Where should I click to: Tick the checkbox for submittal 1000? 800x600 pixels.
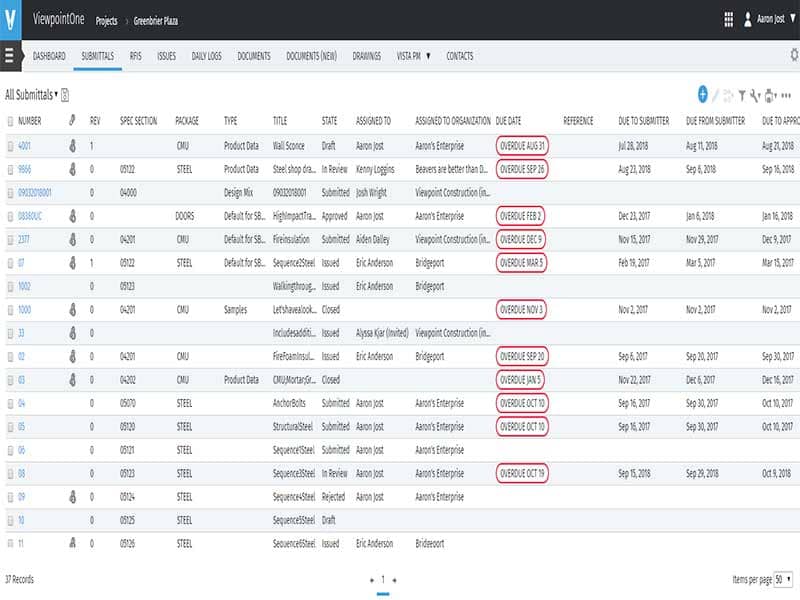[11, 310]
